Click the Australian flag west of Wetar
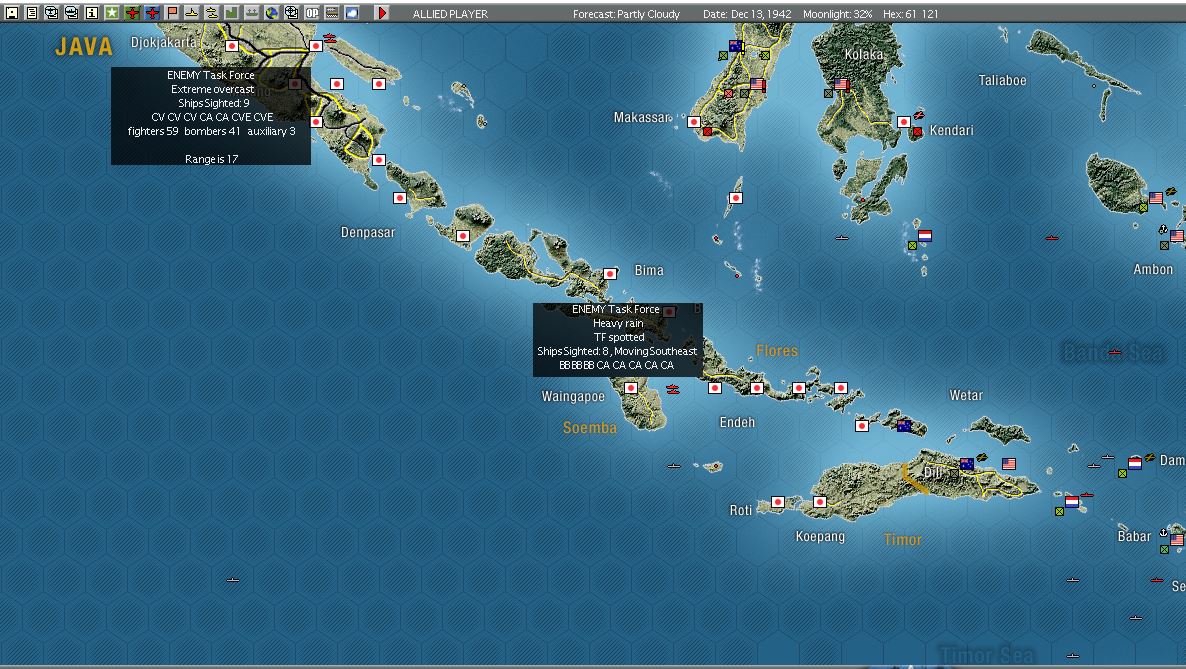 tap(904, 426)
